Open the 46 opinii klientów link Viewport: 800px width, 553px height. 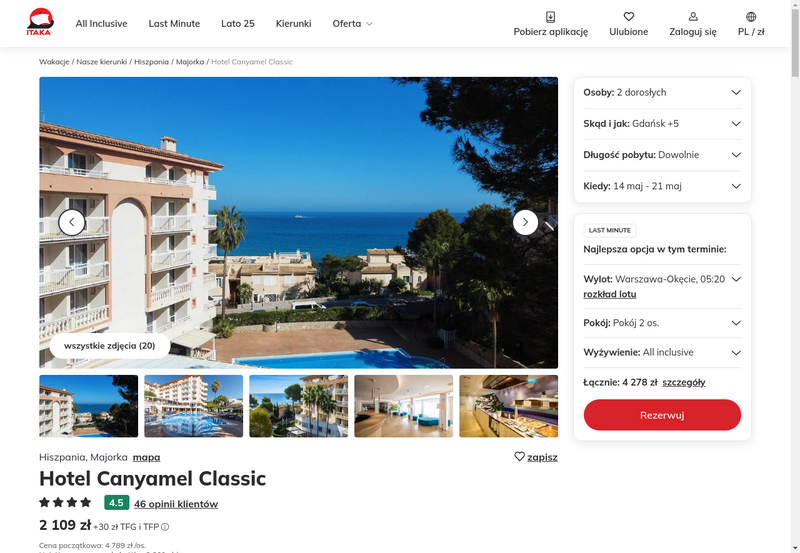pyautogui.click(x=176, y=504)
